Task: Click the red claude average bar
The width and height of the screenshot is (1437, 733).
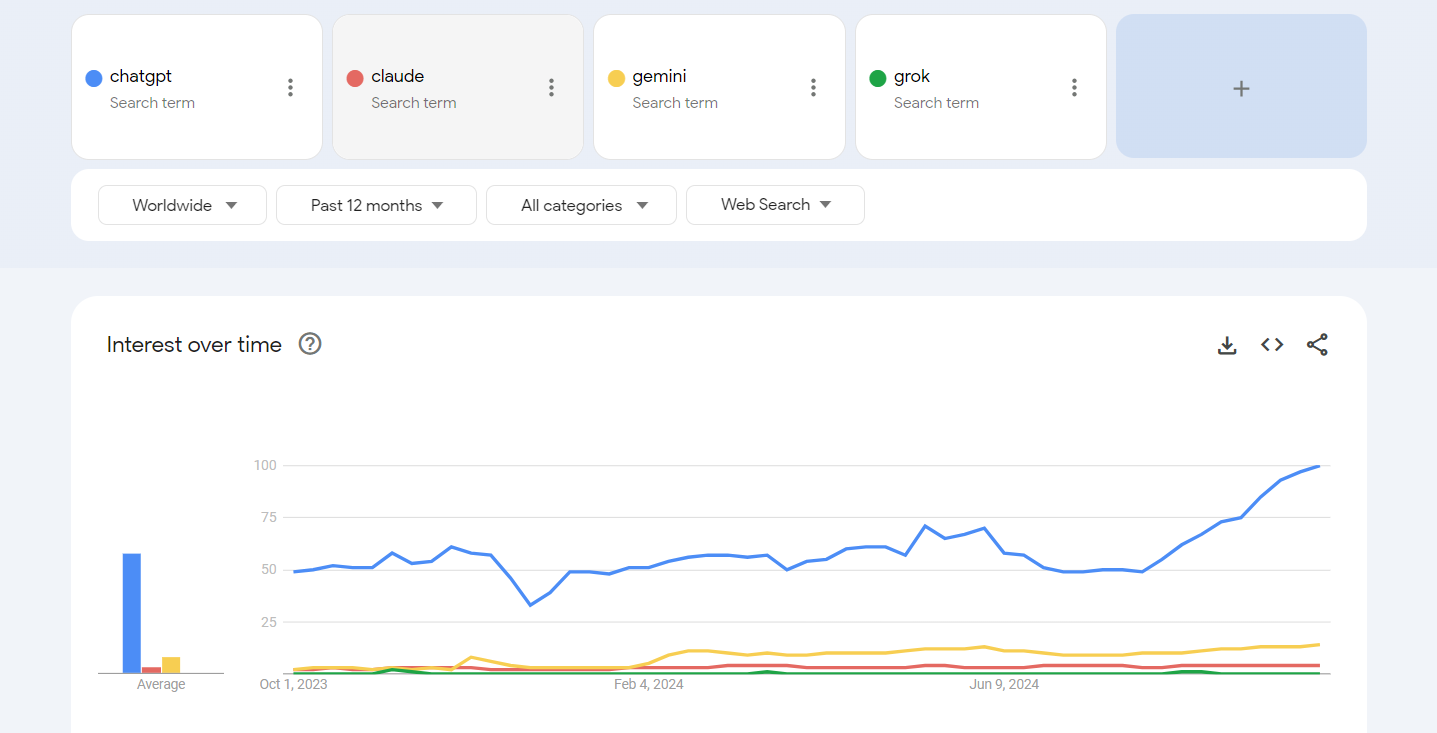Action: (x=151, y=670)
